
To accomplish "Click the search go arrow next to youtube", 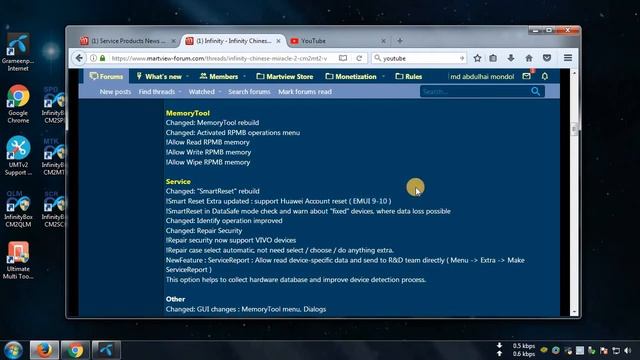I will [462, 58].
